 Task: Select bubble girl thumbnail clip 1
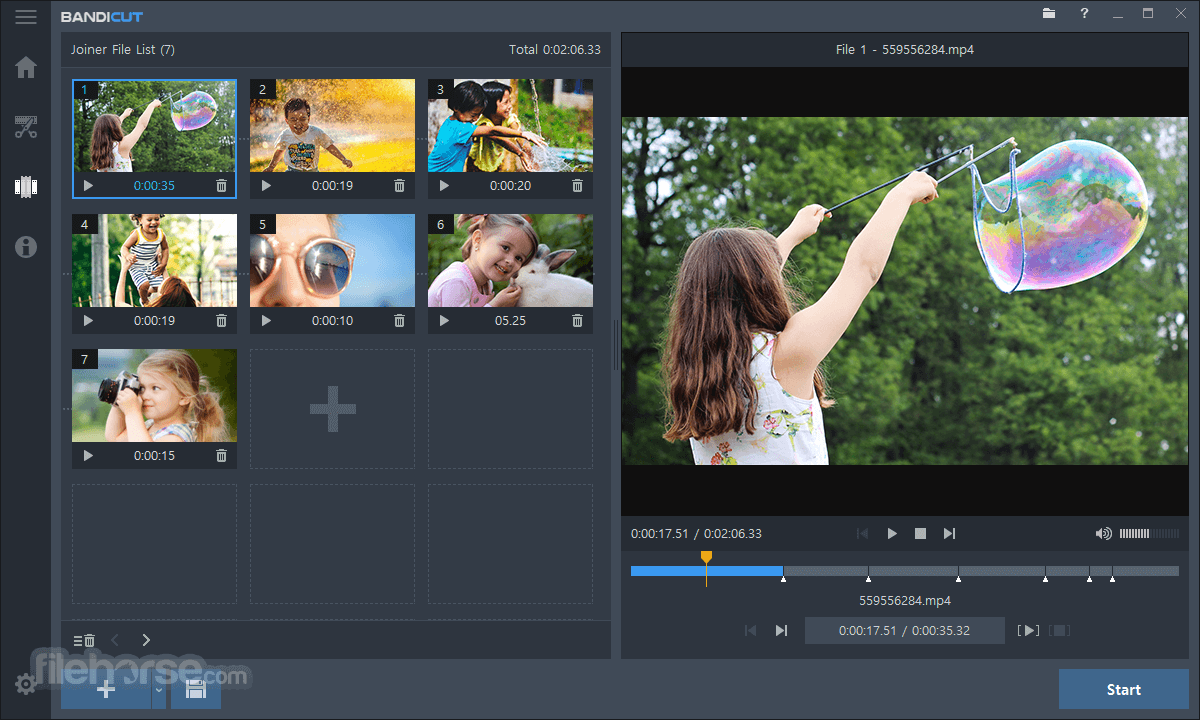154,126
